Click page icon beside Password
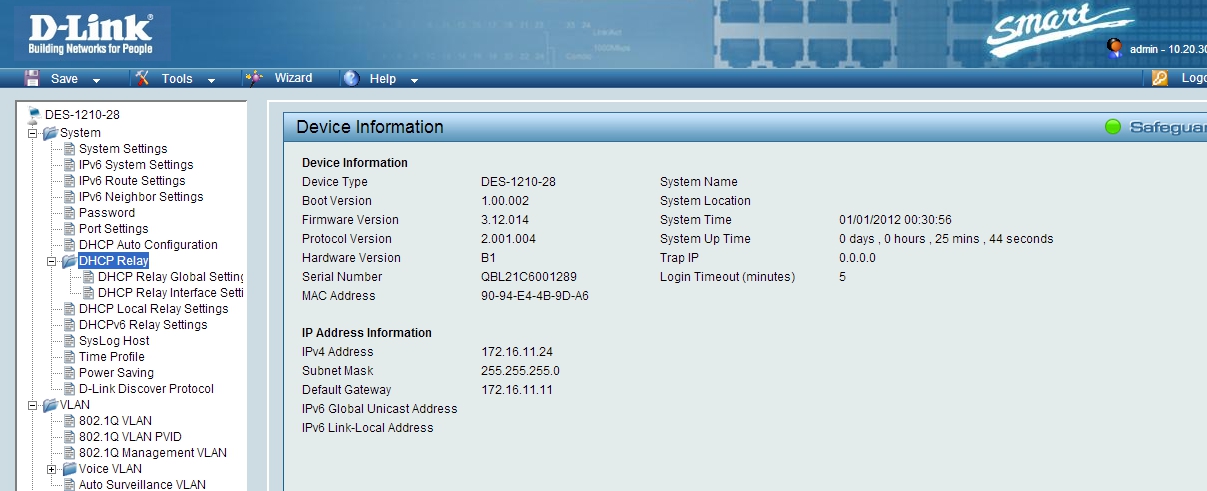Viewport: 1207px width, 491px height. 70,212
